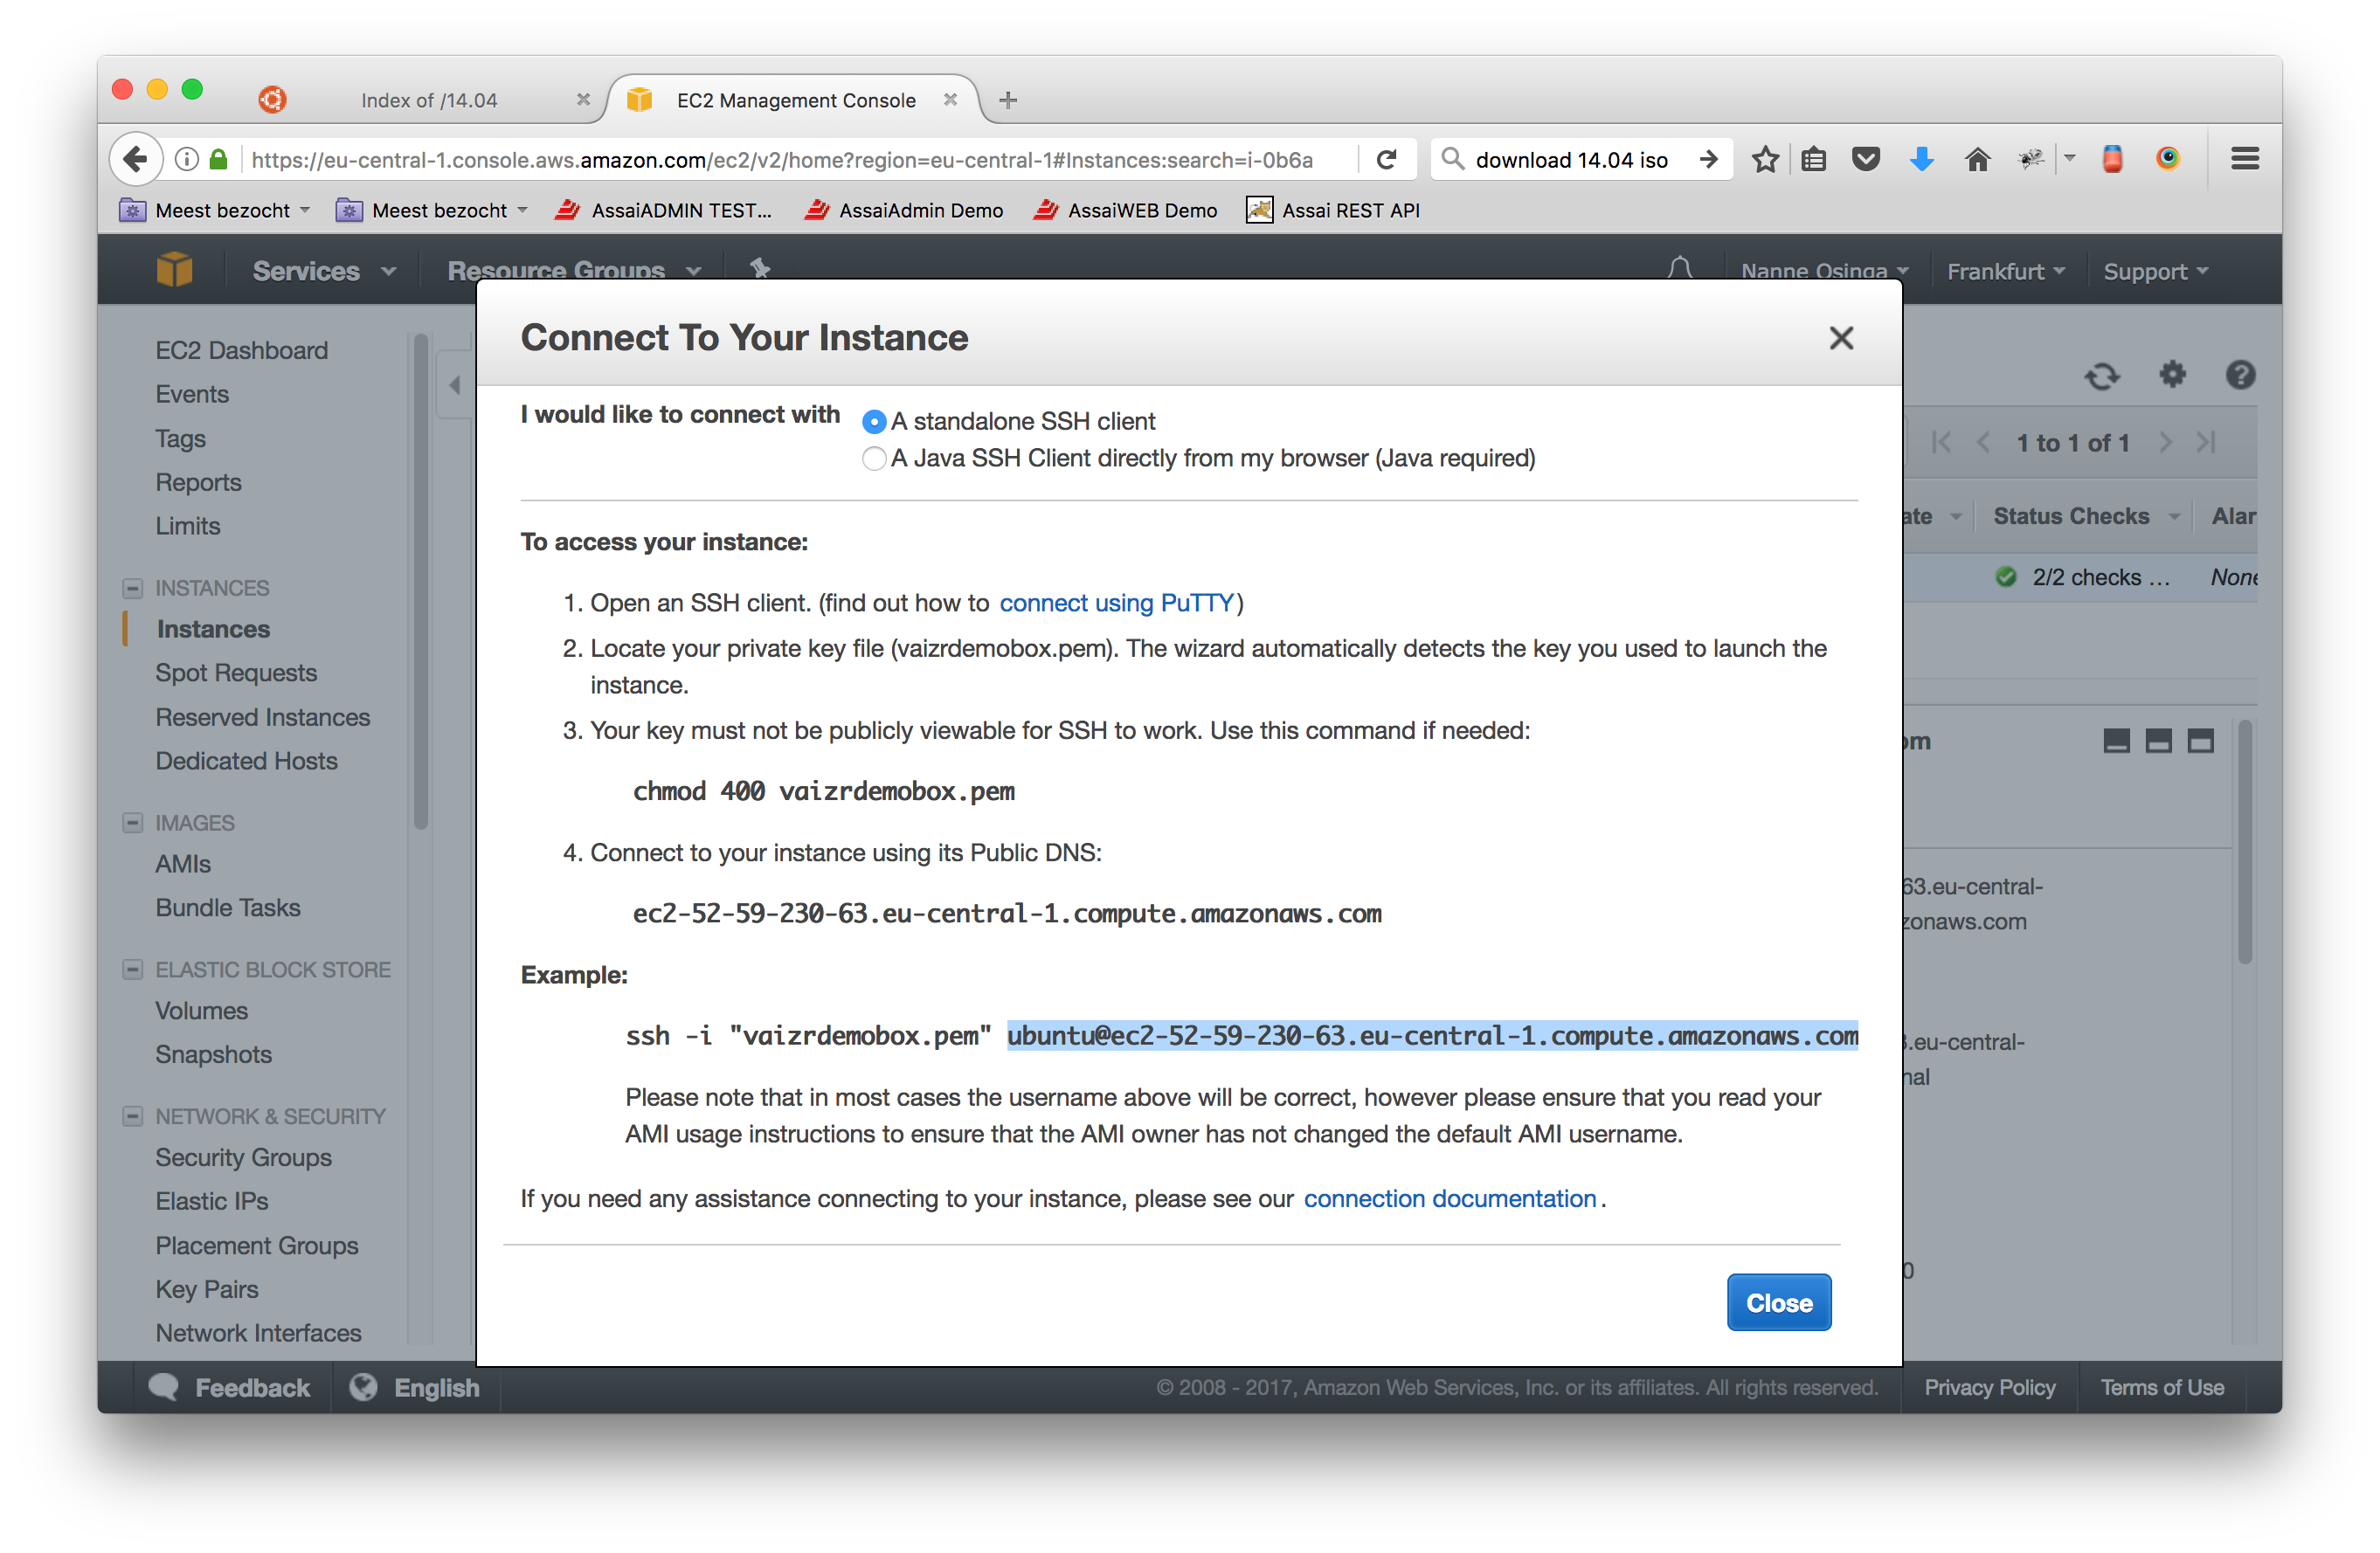
Task: Open the Frankfurt region dropdown
Action: (x=2005, y=271)
